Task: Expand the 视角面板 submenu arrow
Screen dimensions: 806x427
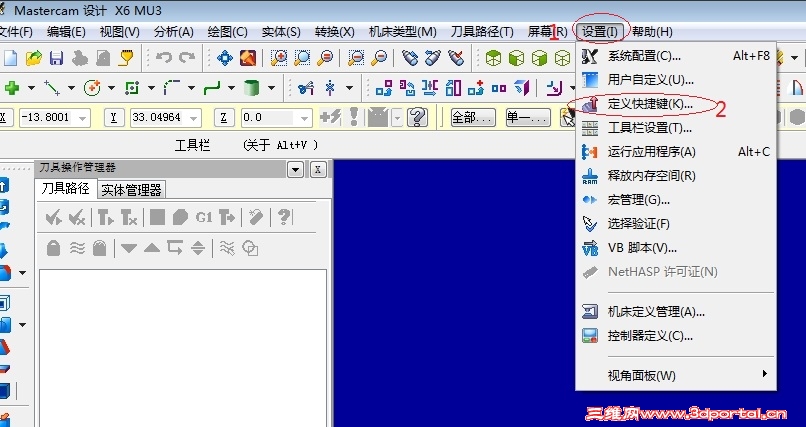Action: coord(765,374)
